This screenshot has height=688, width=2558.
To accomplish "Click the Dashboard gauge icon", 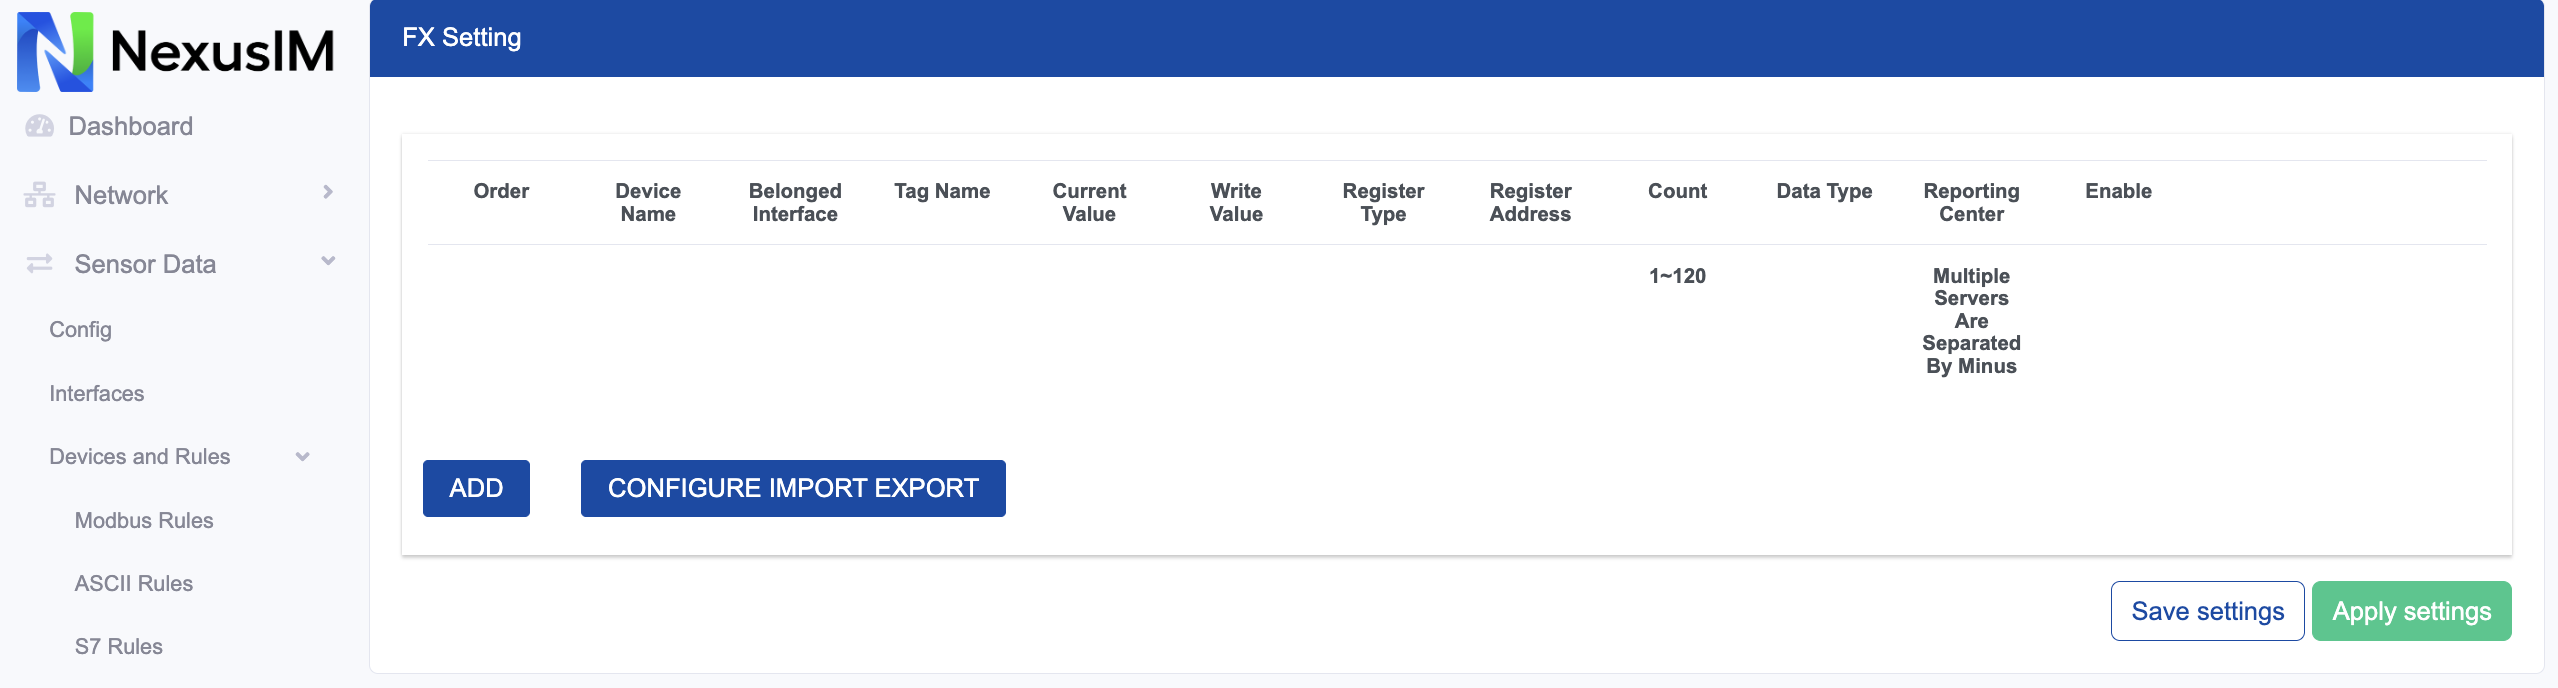I will tap(39, 126).
